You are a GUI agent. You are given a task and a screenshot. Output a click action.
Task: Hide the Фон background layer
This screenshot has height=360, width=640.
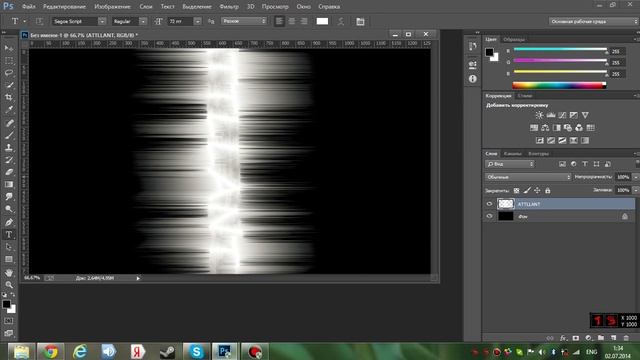click(489, 216)
